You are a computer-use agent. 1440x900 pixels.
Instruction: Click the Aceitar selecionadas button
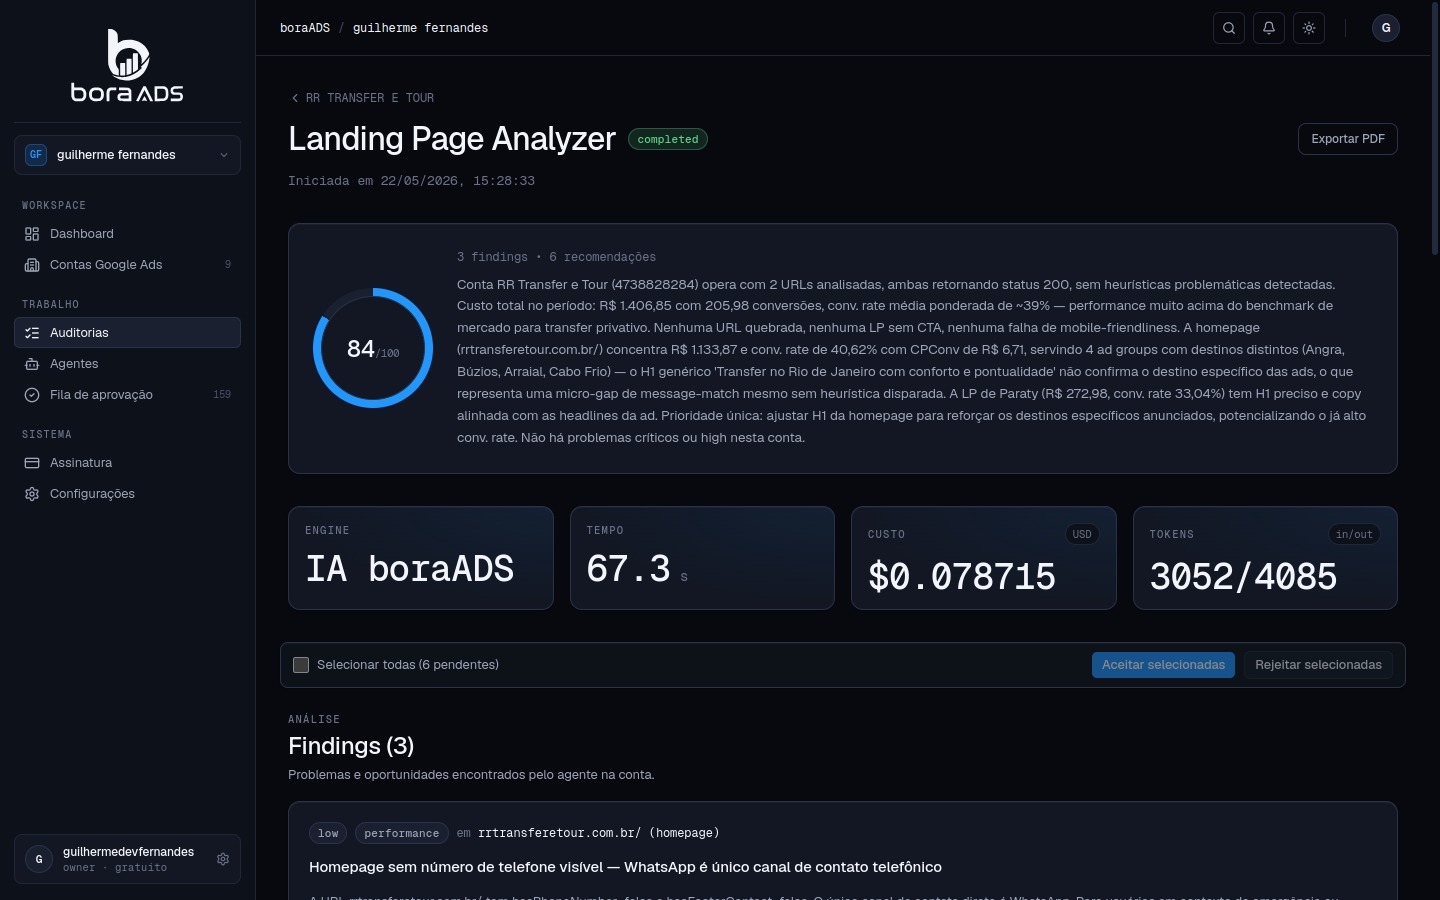pos(1163,665)
